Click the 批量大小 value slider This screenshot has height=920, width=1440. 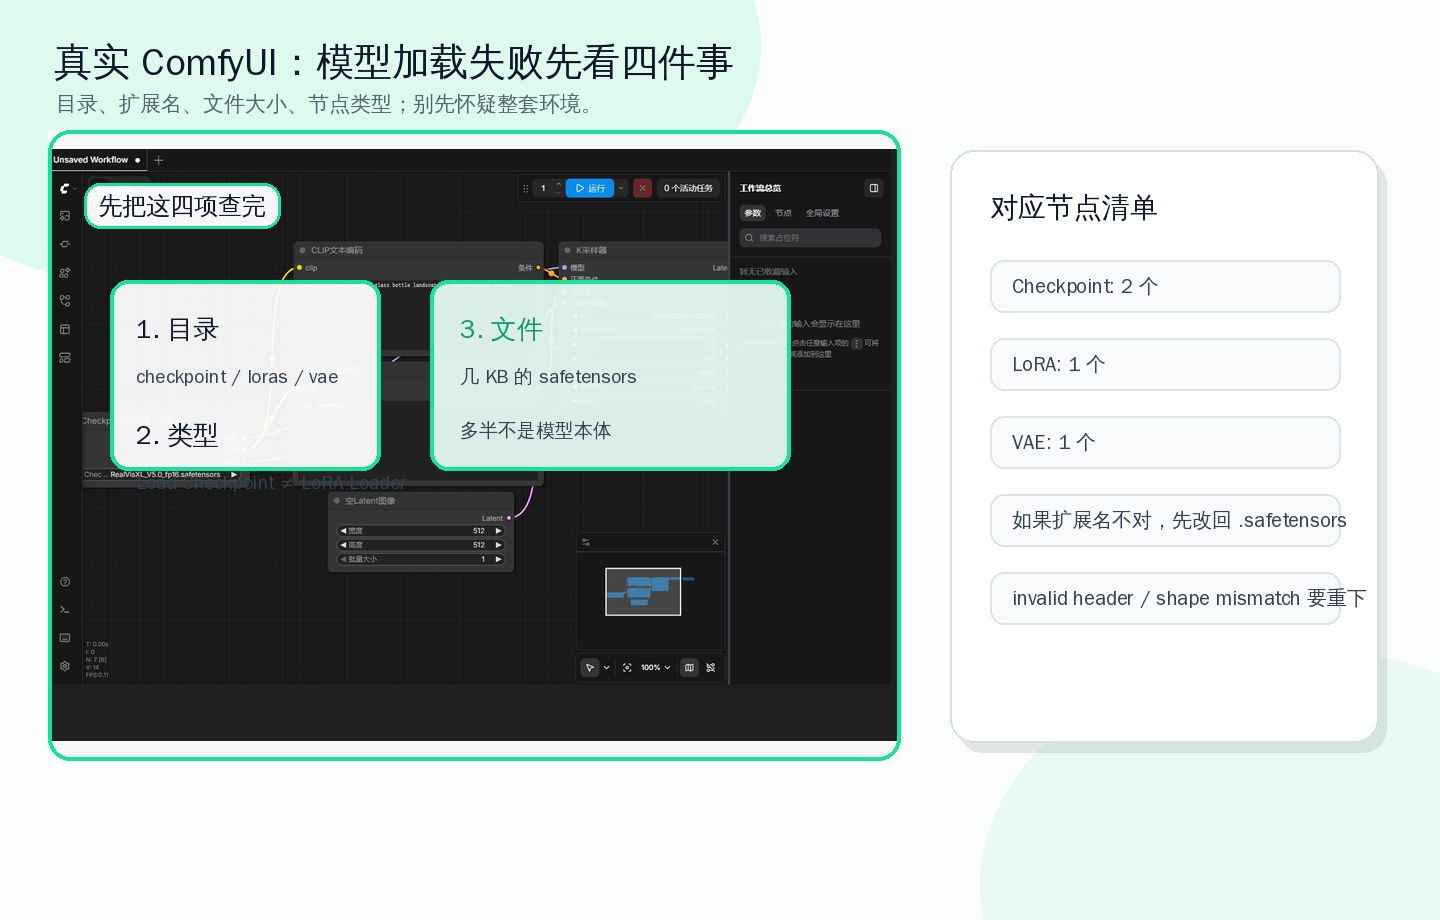[421, 559]
